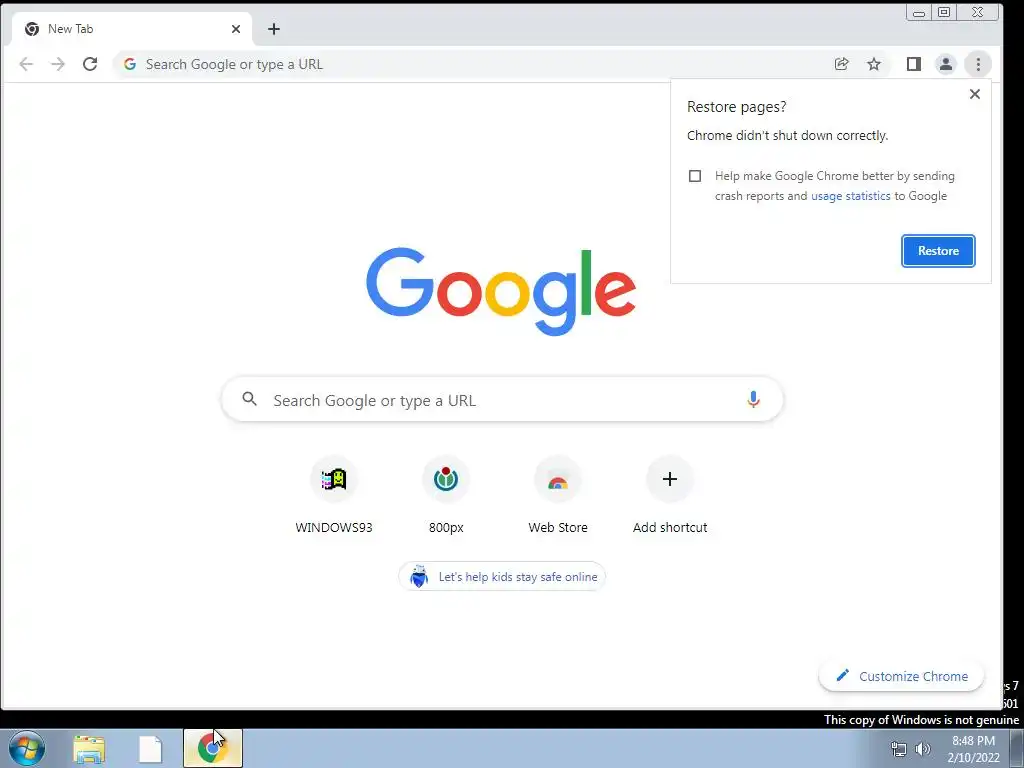Click the Chrome taskbar icon
The width and height of the screenshot is (1024, 768).
(x=212, y=748)
